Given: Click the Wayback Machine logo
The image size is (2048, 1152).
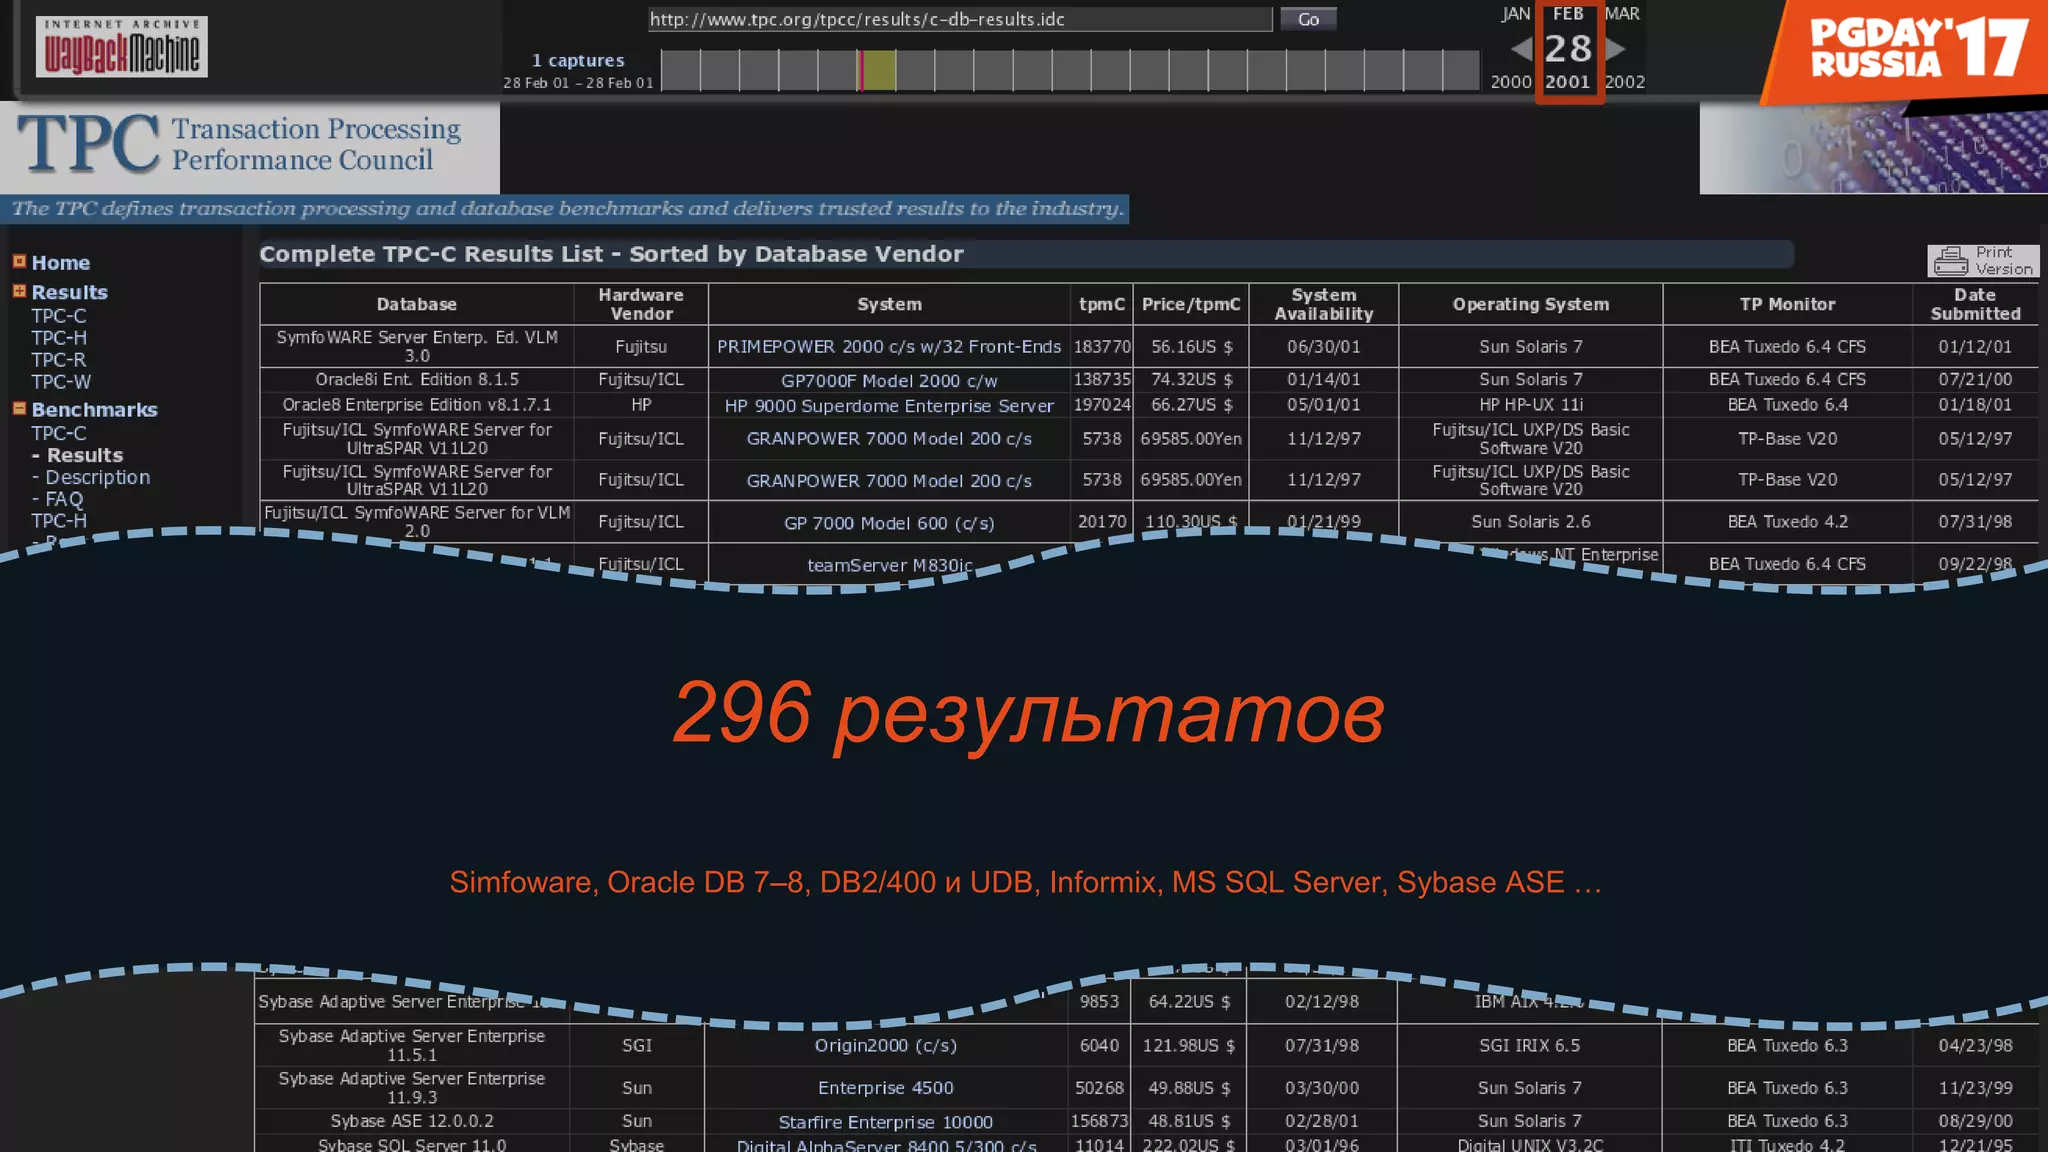Looking at the screenshot, I should coord(121,47).
